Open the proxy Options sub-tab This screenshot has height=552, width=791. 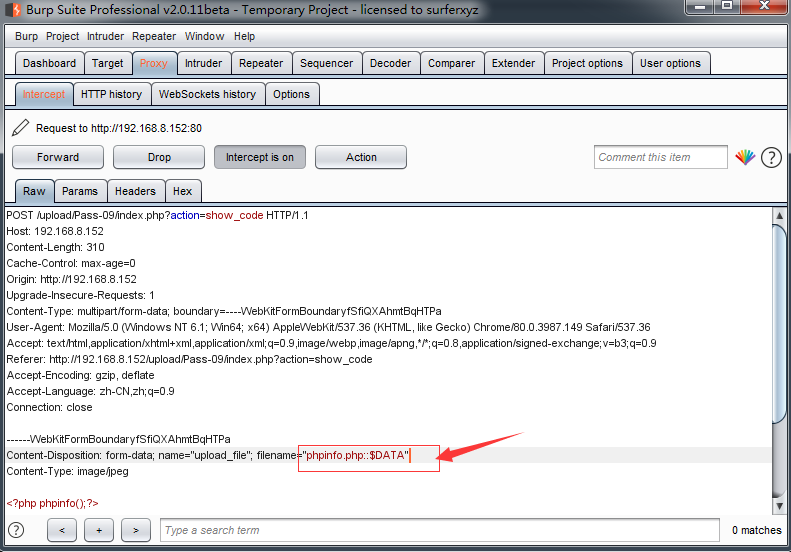[292, 94]
